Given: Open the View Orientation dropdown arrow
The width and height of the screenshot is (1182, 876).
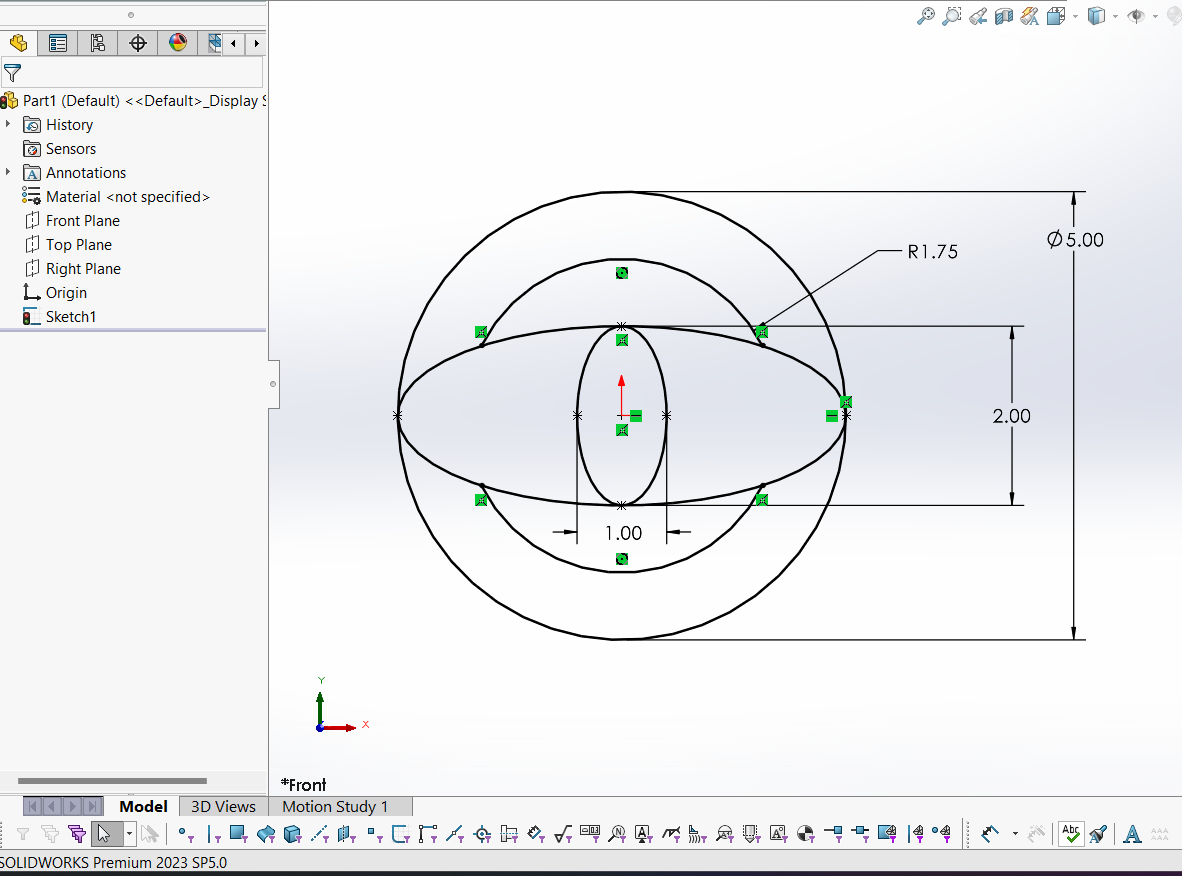Looking at the screenshot, I should click(x=1075, y=16).
